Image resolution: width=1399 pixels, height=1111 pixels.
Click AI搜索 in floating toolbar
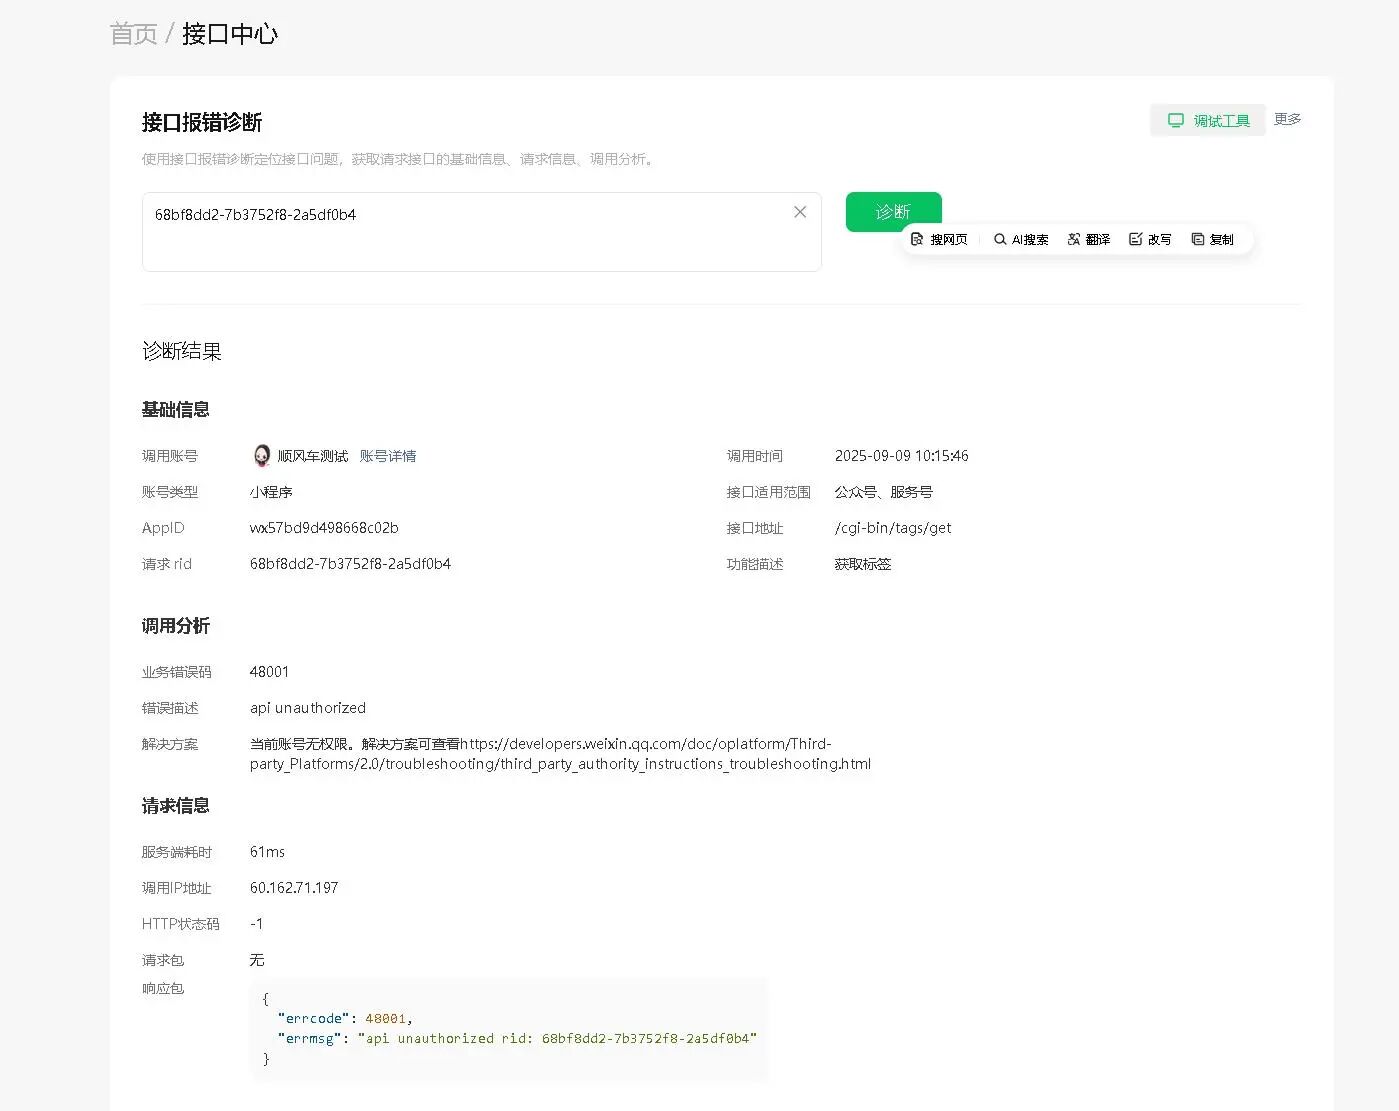pos(1021,240)
